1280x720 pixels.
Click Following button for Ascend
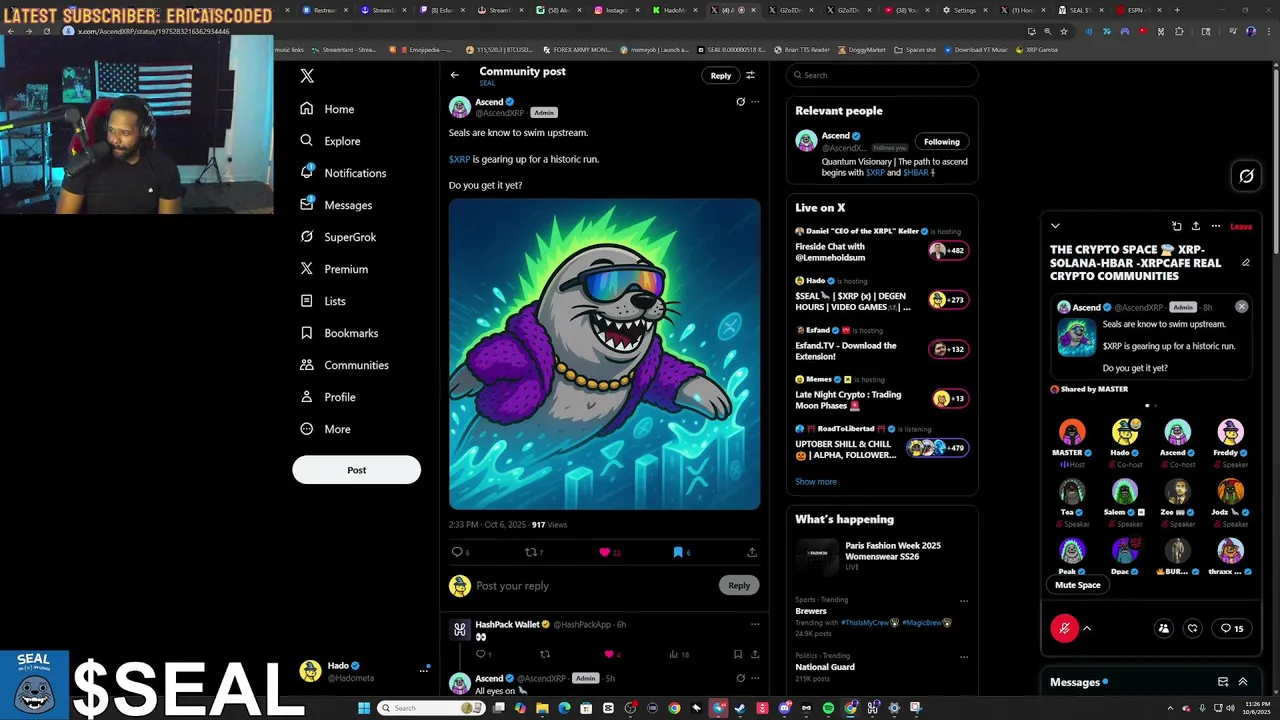pyautogui.click(x=941, y=142)
